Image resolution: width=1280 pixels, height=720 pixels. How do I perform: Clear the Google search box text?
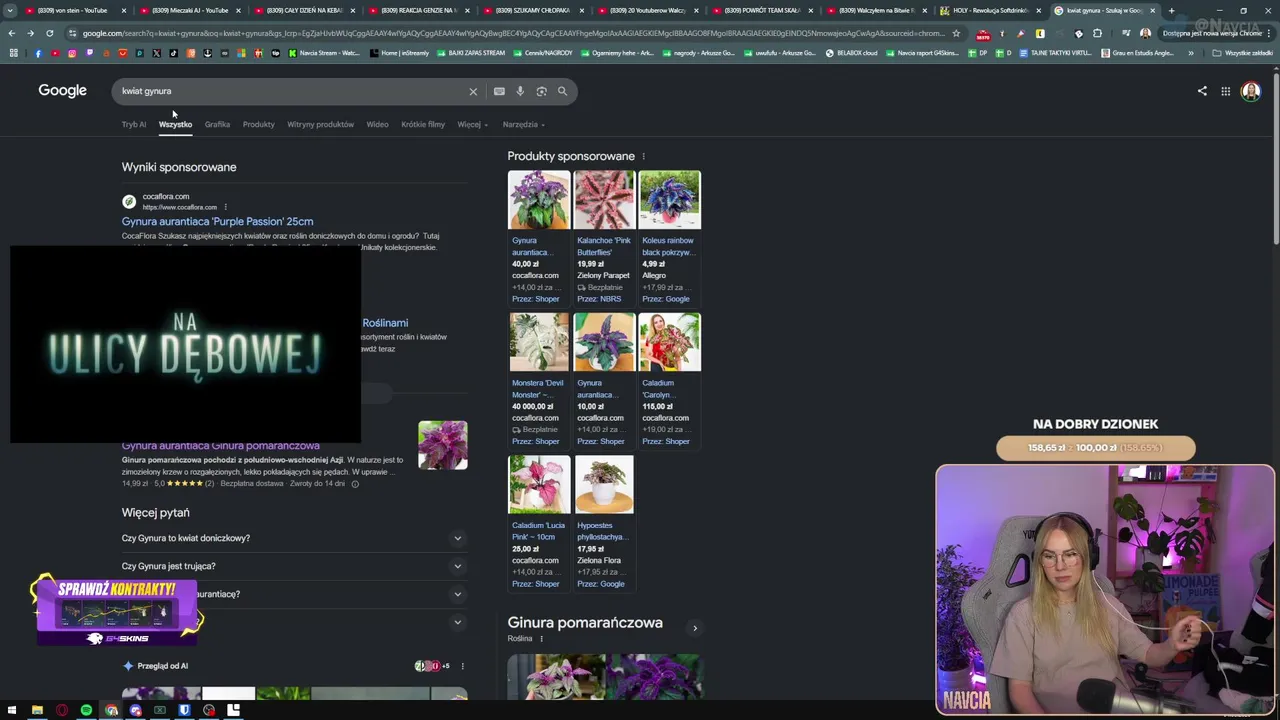point(473,91)
